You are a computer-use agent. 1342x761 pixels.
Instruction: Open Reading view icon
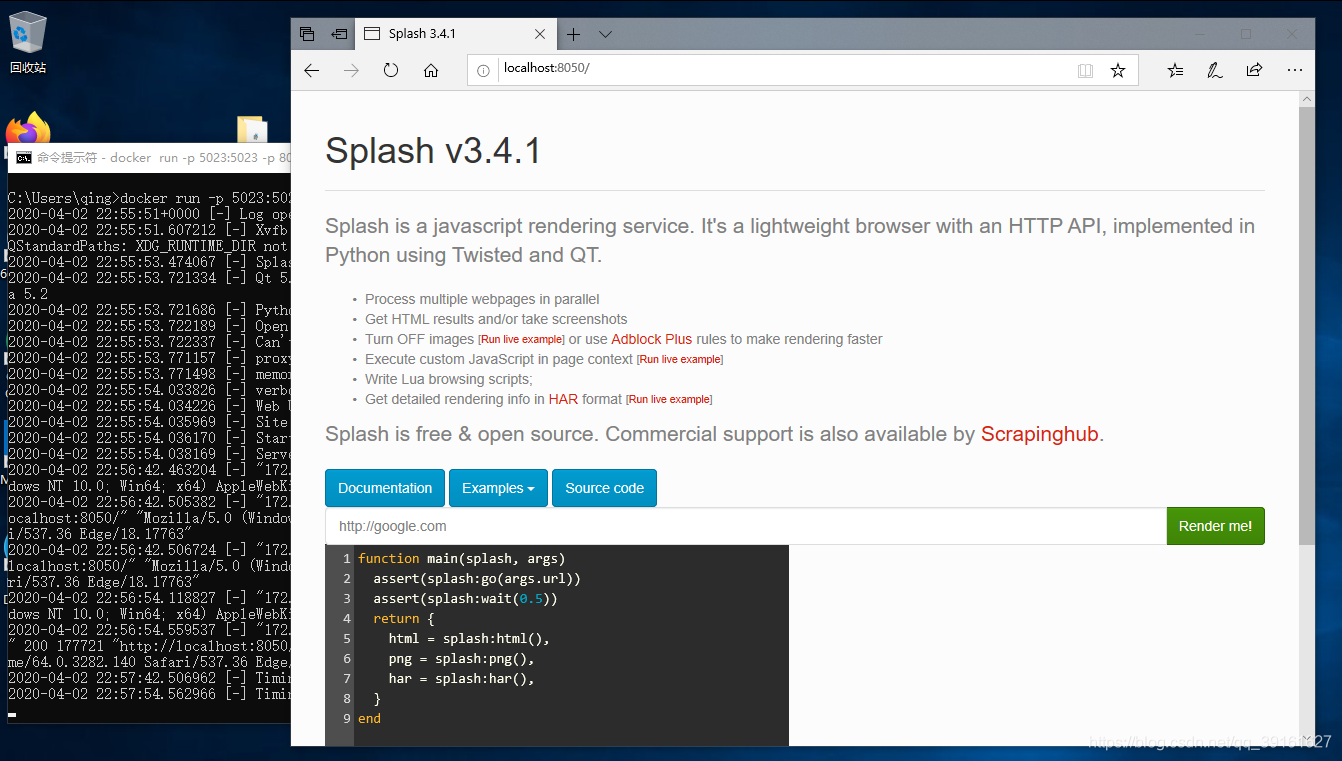1085,71
